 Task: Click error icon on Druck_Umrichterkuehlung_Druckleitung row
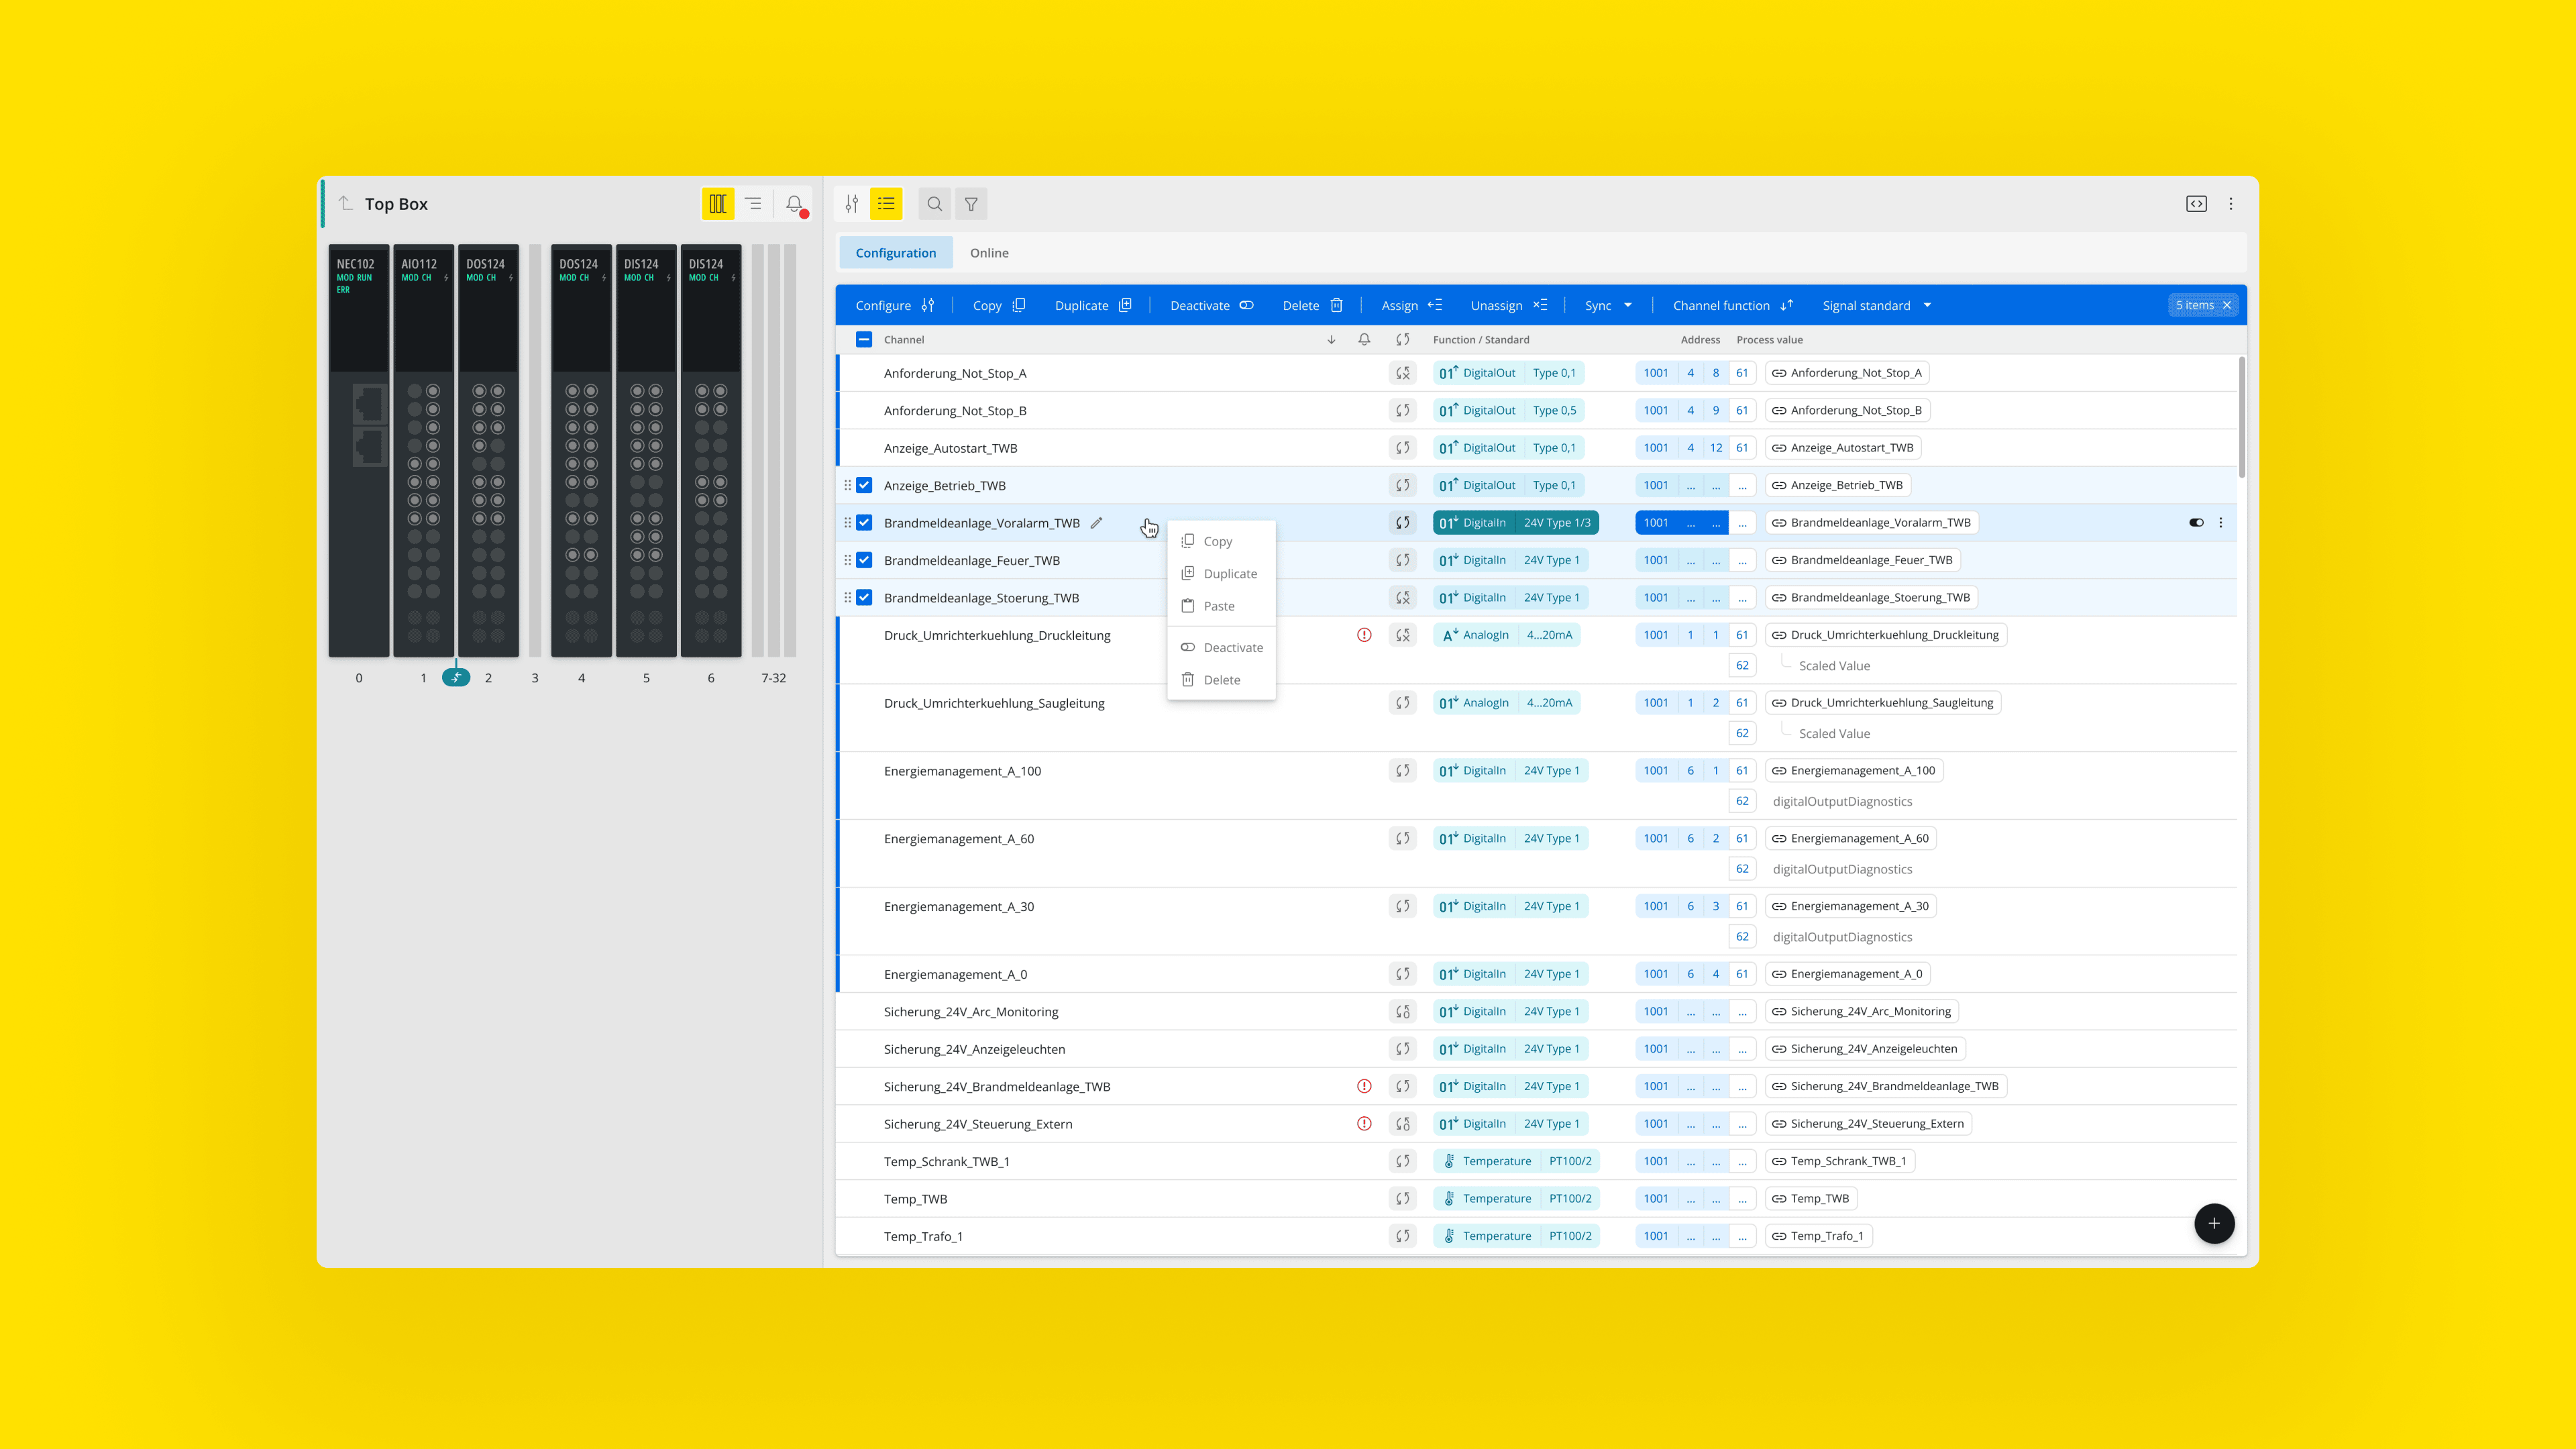[1364, 635]
